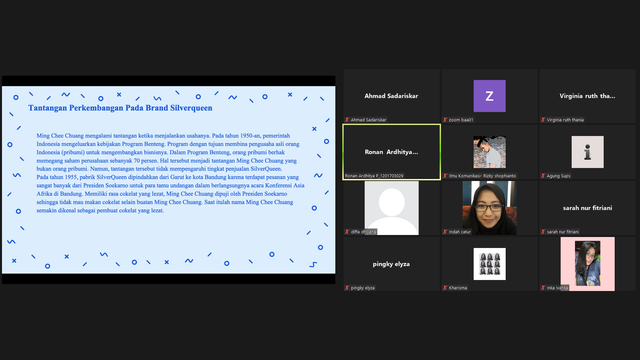Click the 'Agung Sups' name label

tap(558, 176)
